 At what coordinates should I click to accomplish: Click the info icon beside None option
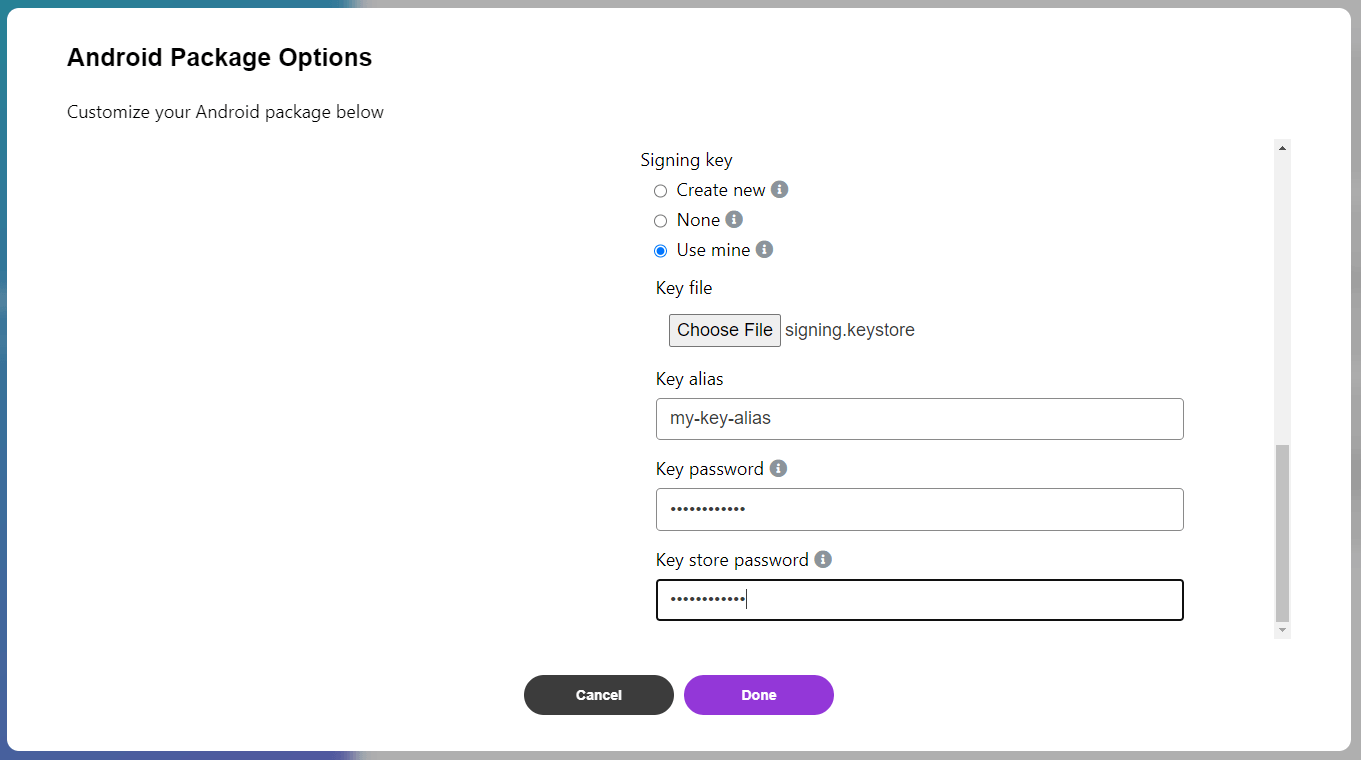pyautogui.click(x=734, y=219)
